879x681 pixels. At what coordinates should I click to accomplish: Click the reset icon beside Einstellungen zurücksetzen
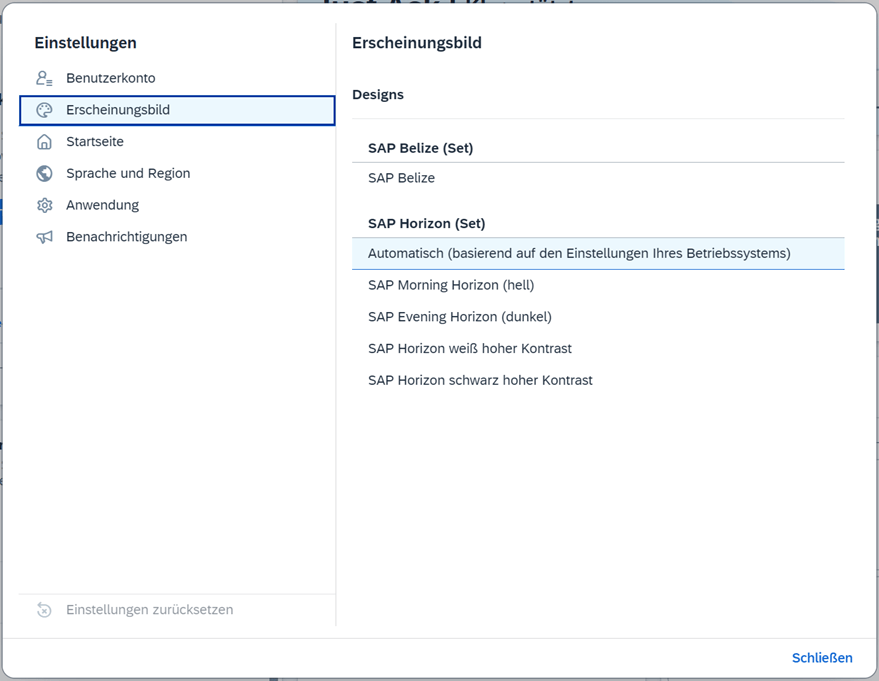tap(44, 610)
